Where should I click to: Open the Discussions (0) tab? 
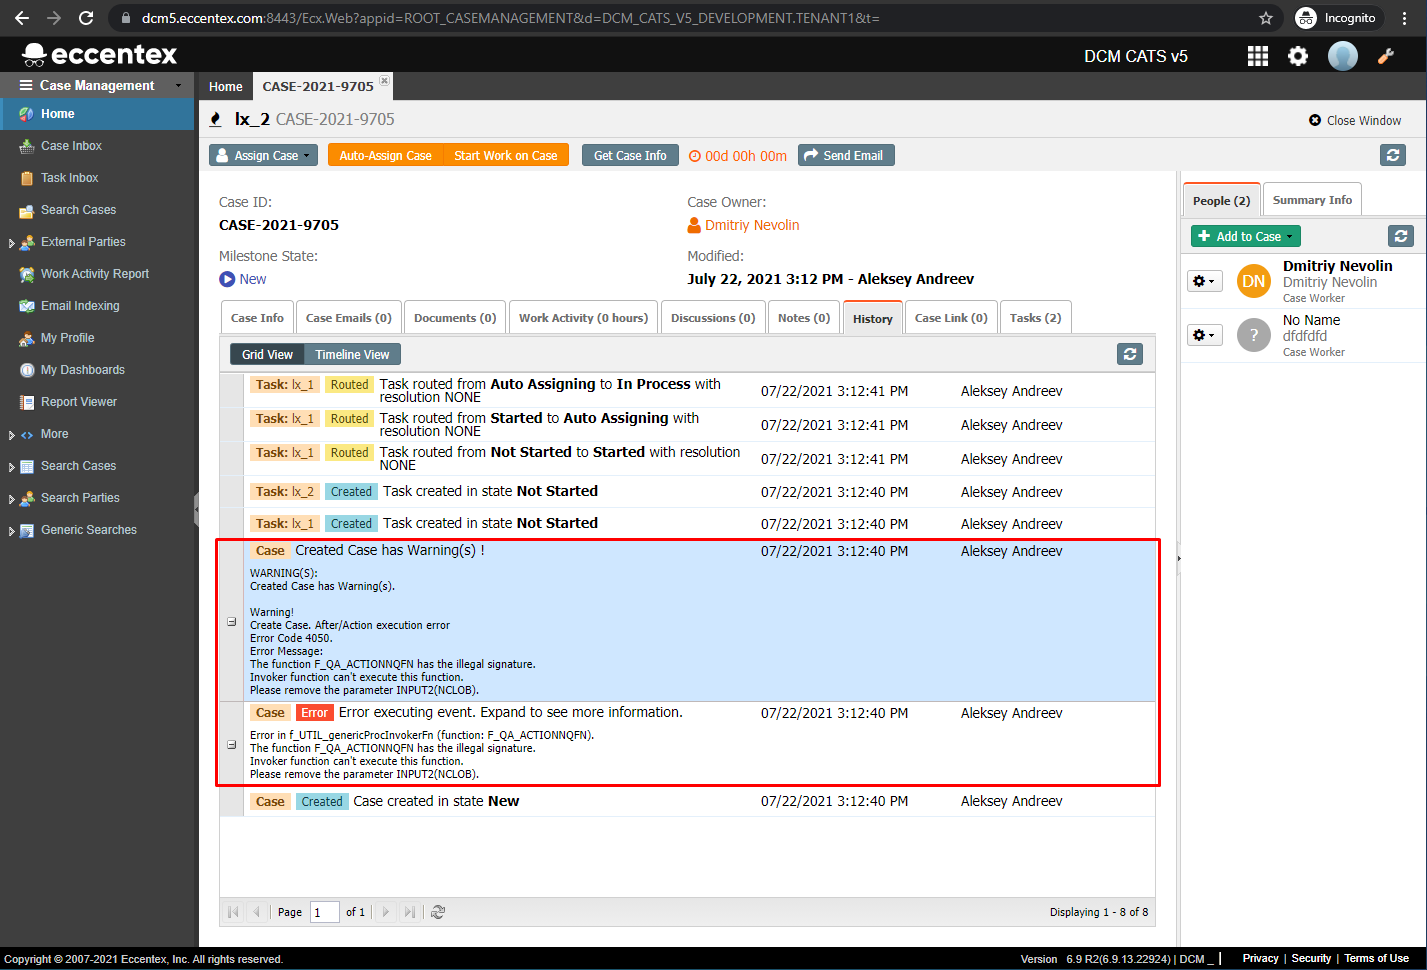point(713,318)
